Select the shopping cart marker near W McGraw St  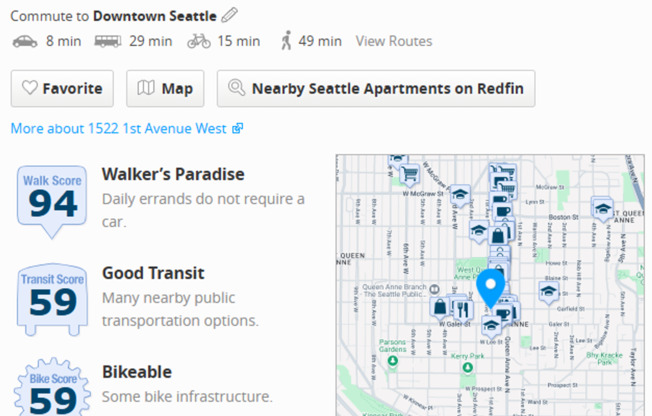click(410, 173)
